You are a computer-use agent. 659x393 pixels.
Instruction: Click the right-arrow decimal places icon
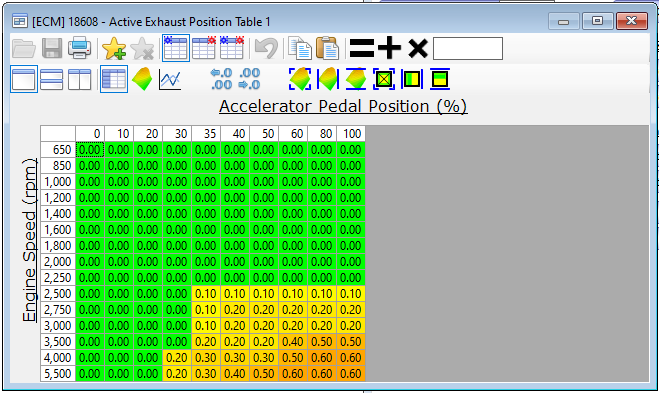pos(249,79)
